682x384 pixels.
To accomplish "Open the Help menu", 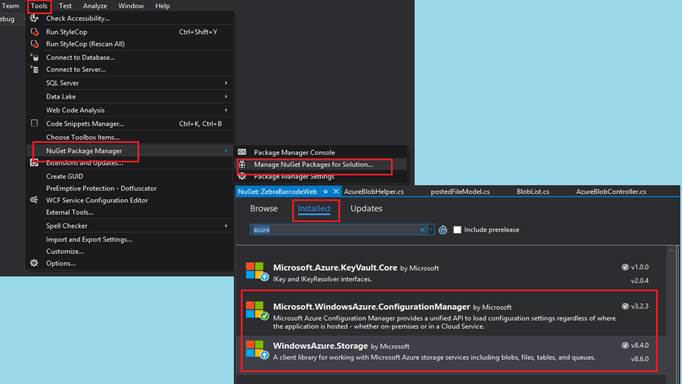I will tap(162, 6).
